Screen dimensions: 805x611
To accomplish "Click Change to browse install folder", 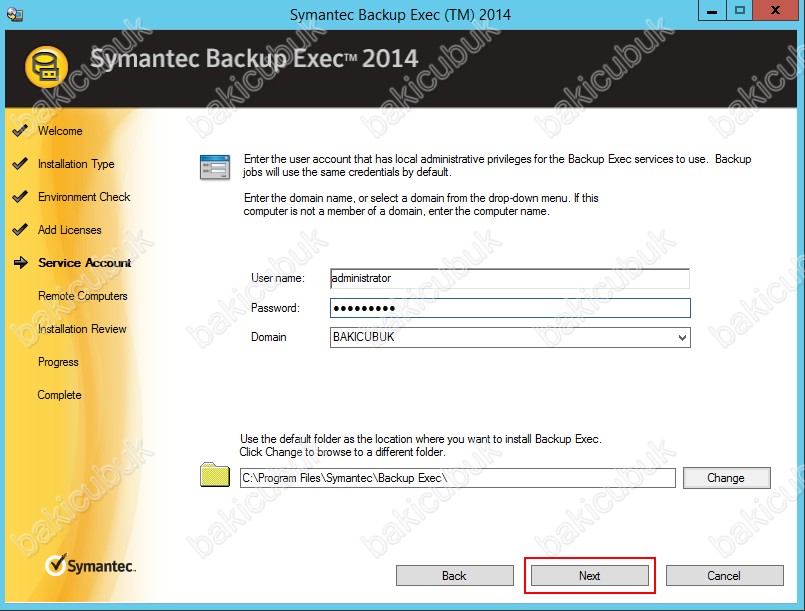I will (x=726, y=478).
